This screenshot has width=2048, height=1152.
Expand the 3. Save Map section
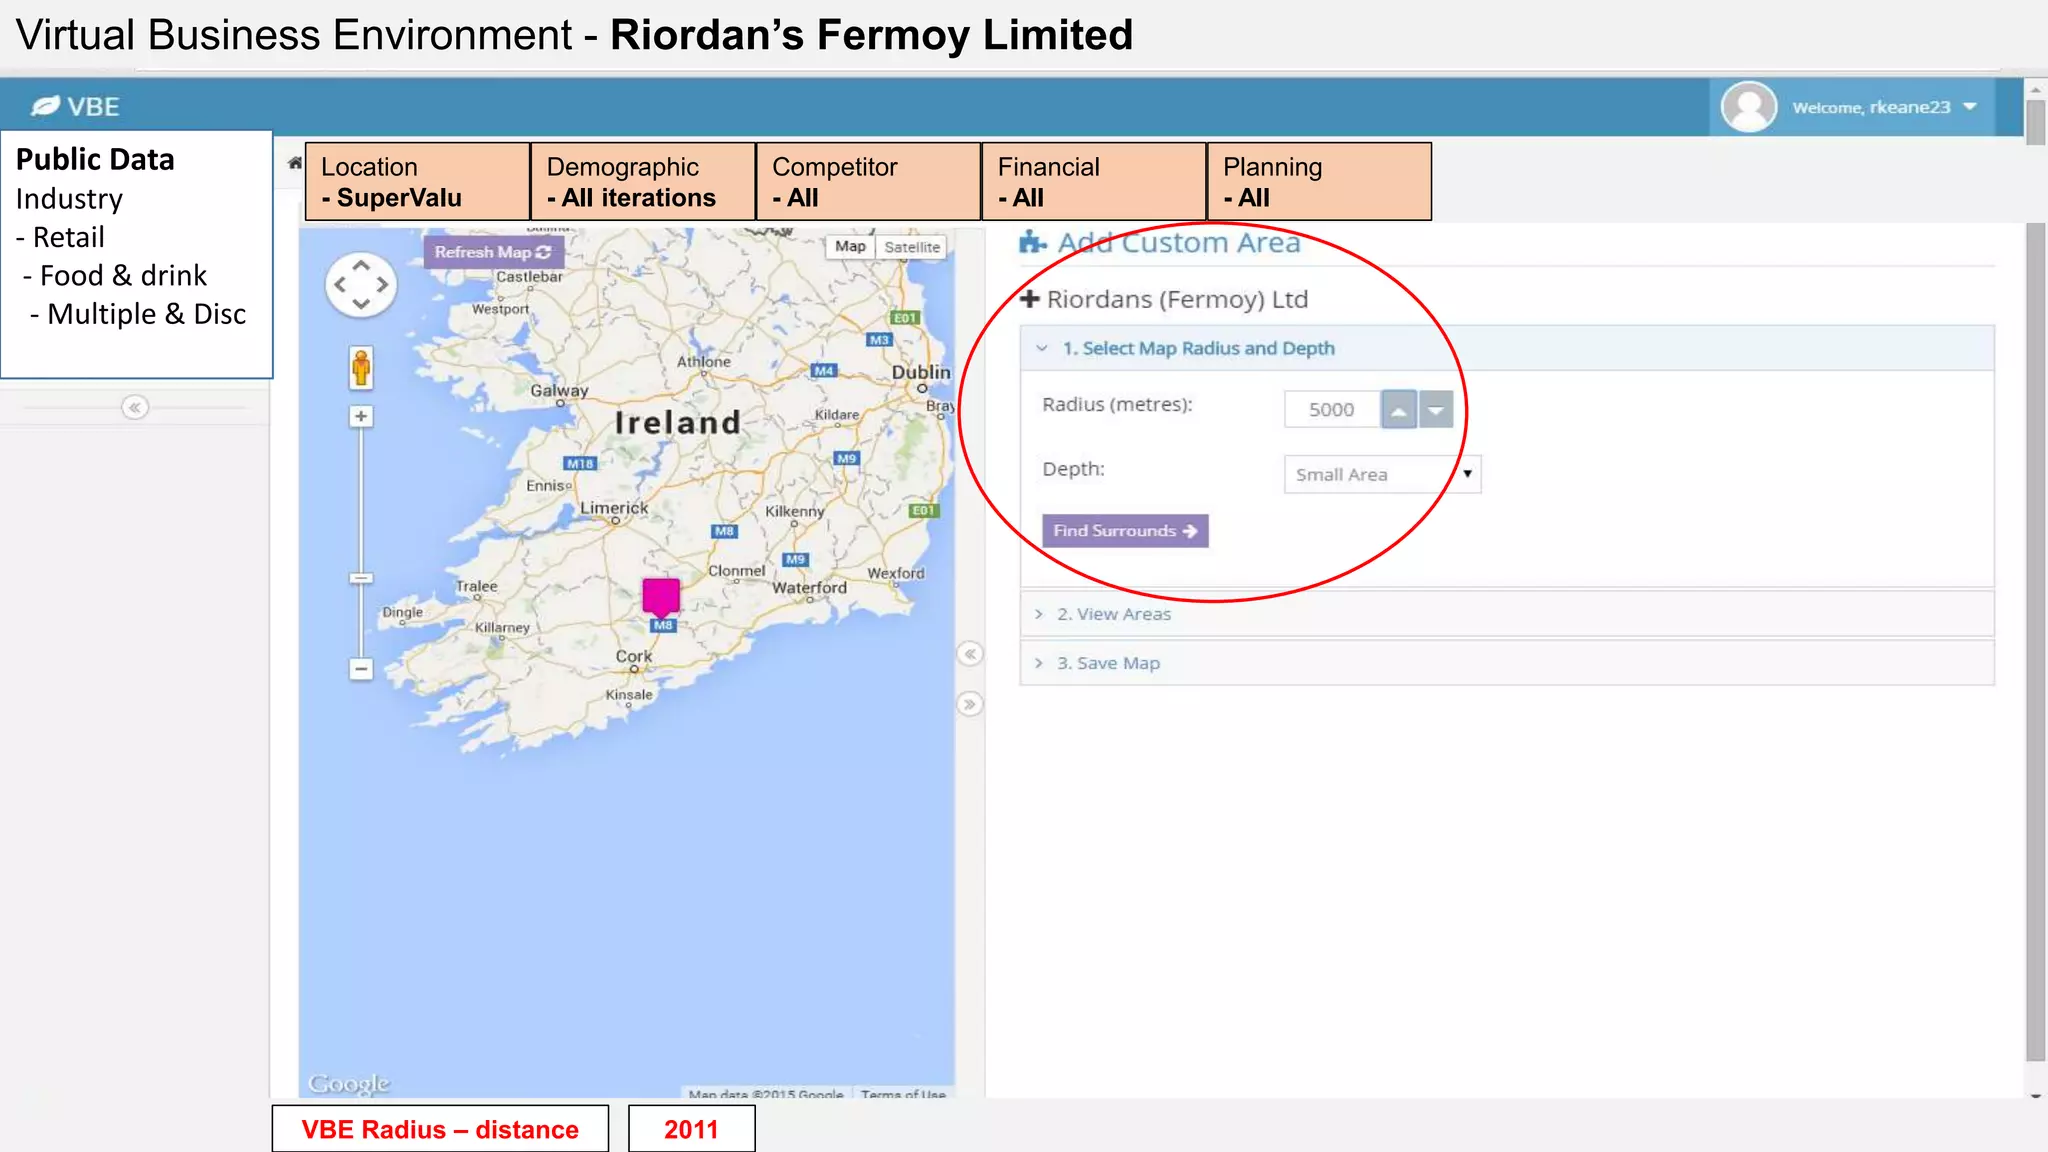point(1508,663)
